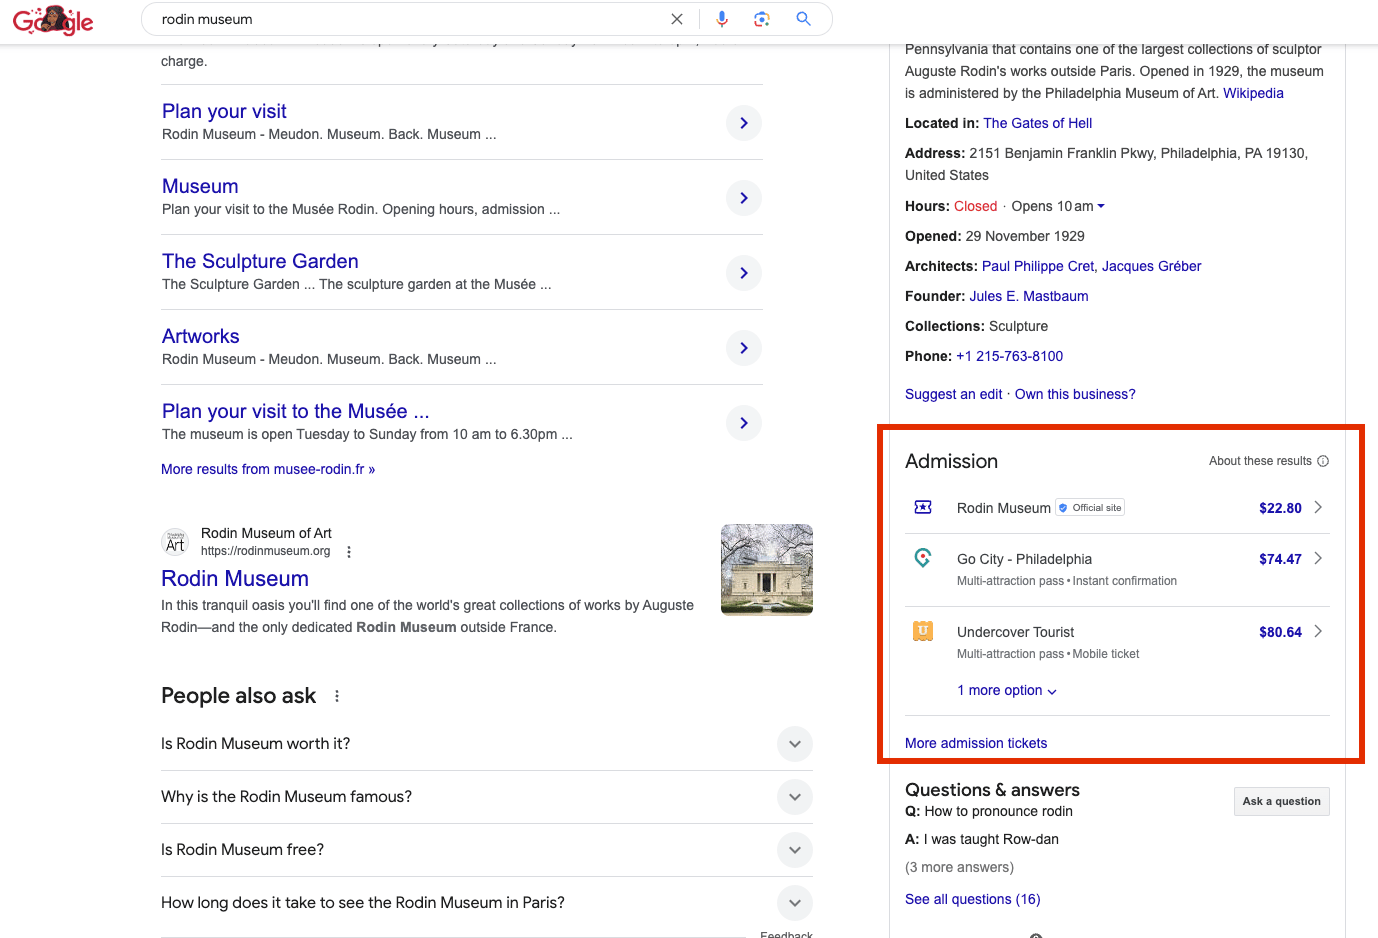This screenshot has height=938, width=1378.
Task: Click the chevron beside the $74.47 price
Action: tap(1318, 558)
